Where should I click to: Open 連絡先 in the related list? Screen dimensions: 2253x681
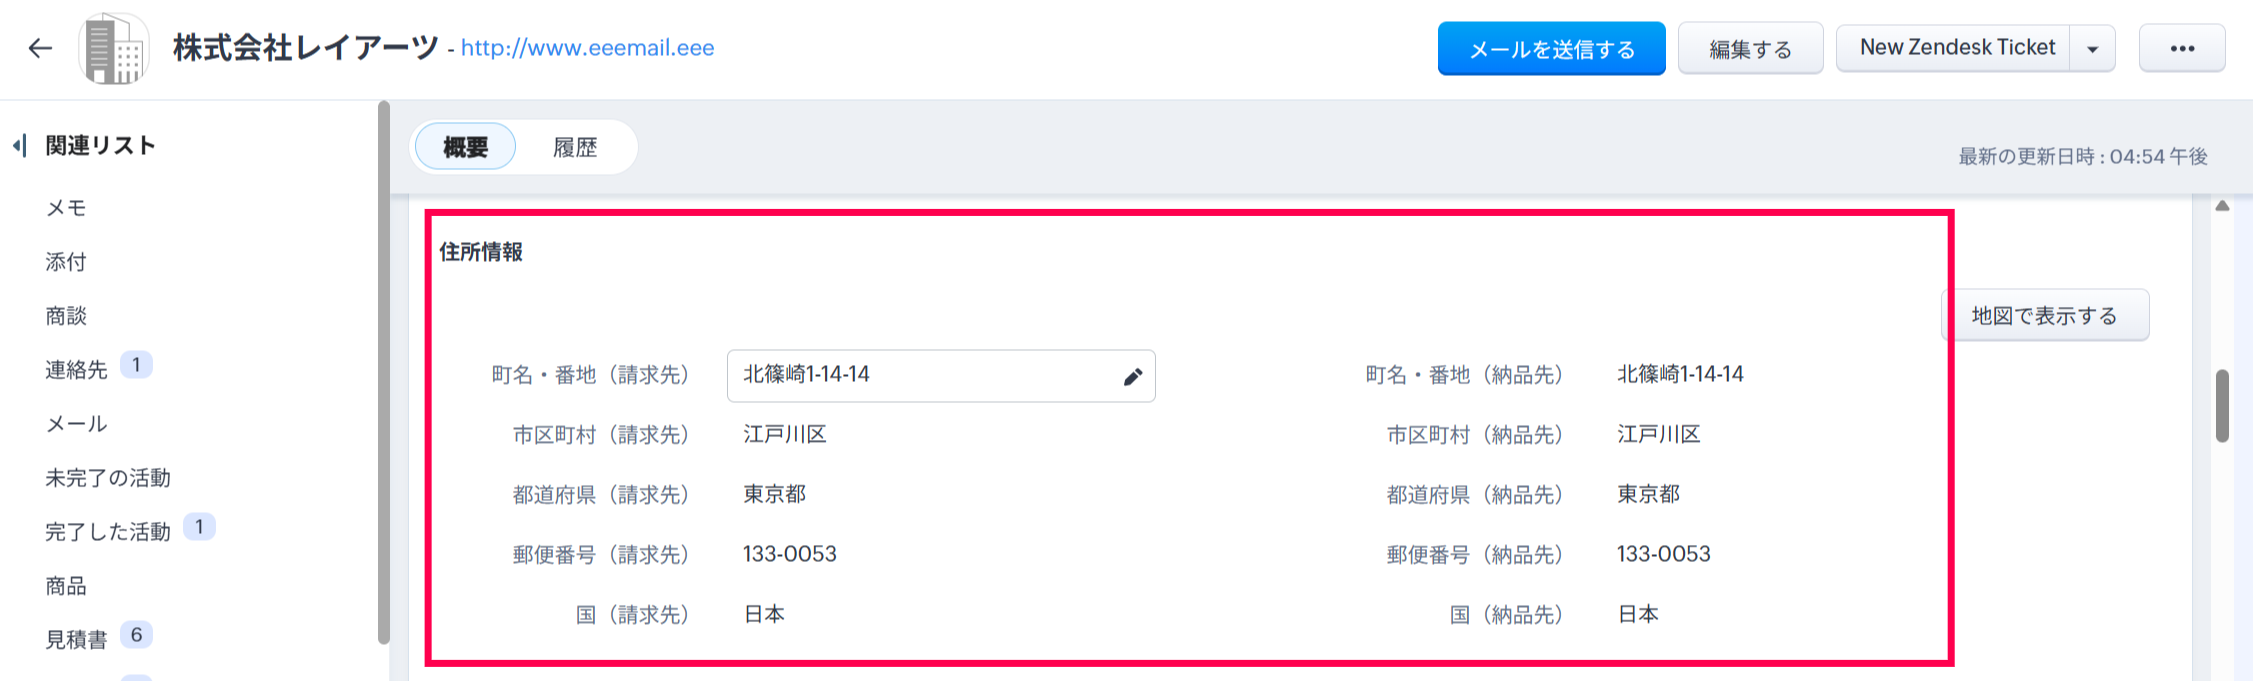[76, 370]
